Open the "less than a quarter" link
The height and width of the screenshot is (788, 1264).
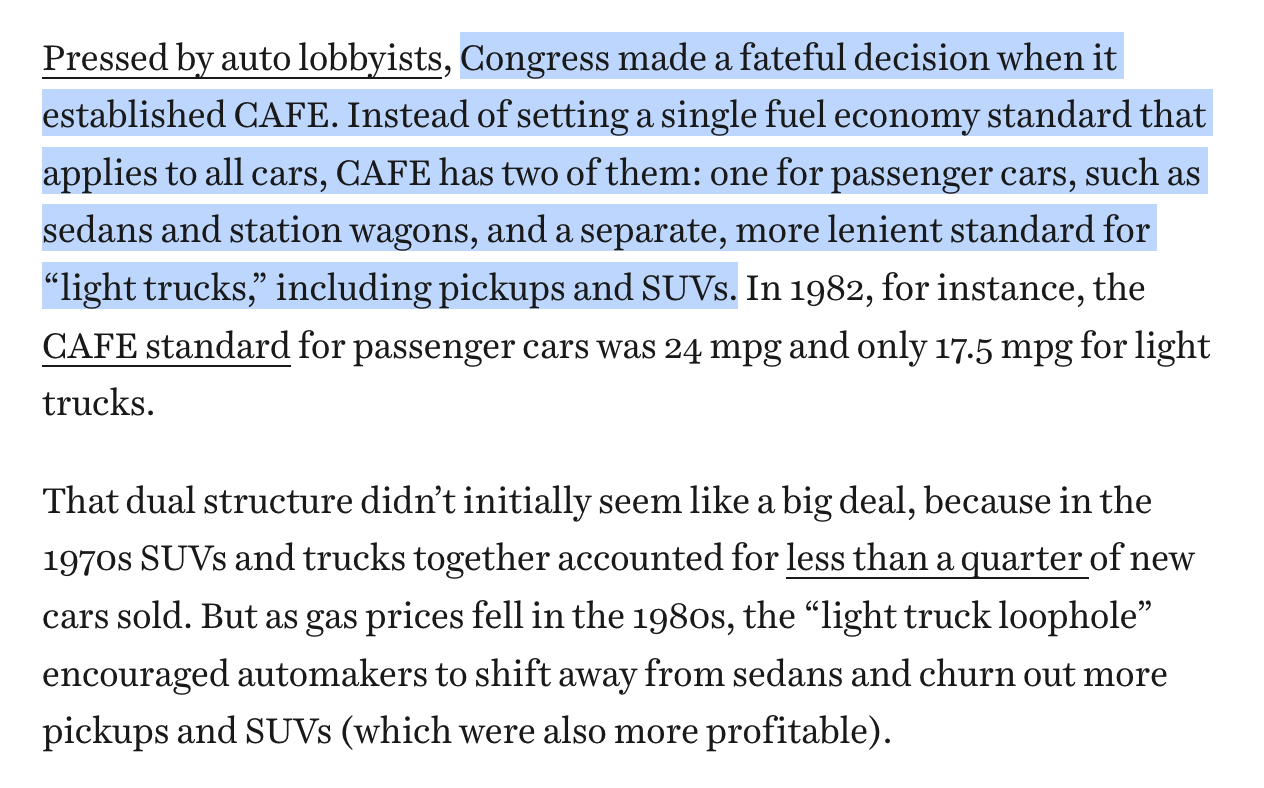936,559
